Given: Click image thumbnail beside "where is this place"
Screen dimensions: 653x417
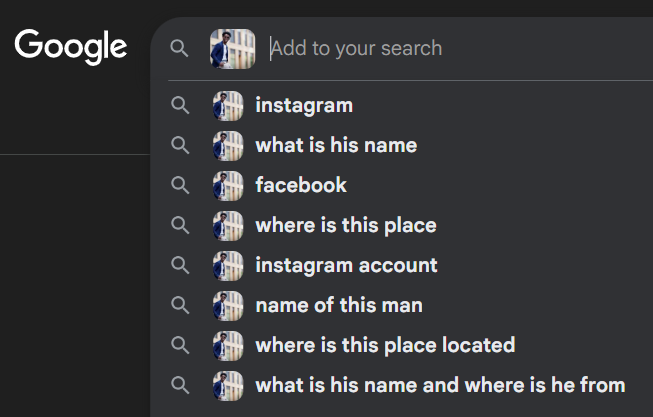Looking at the screenshot, I should click(x=228, y=225).
